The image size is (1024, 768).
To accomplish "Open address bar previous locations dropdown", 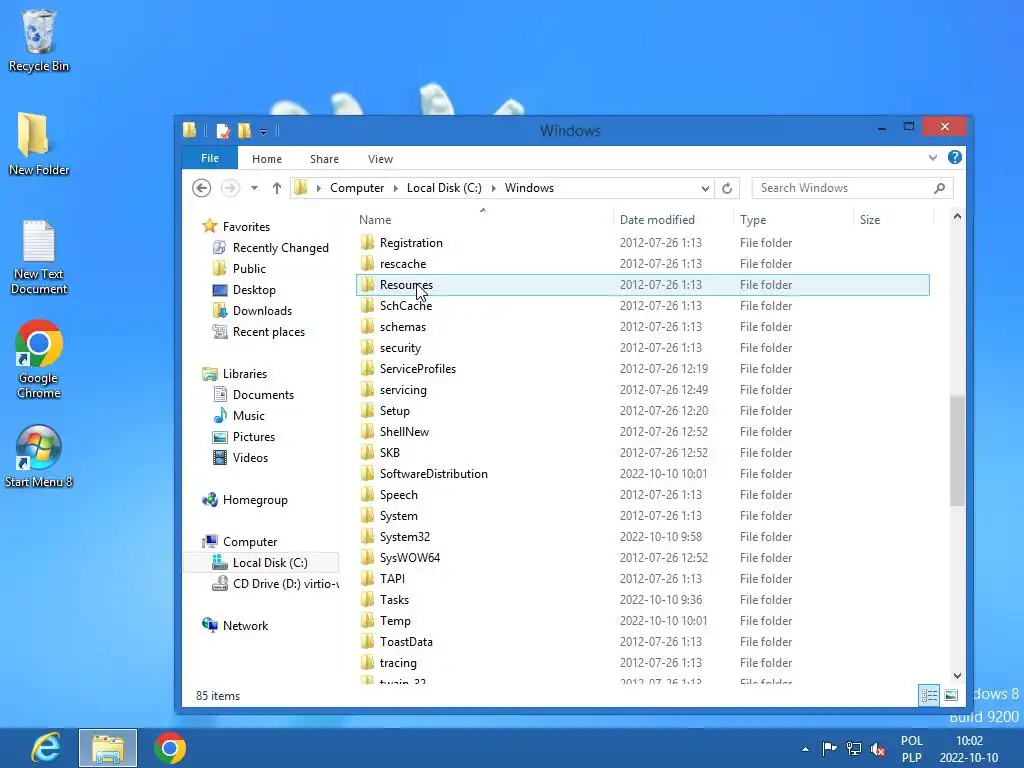I will (x=705, y=188).
